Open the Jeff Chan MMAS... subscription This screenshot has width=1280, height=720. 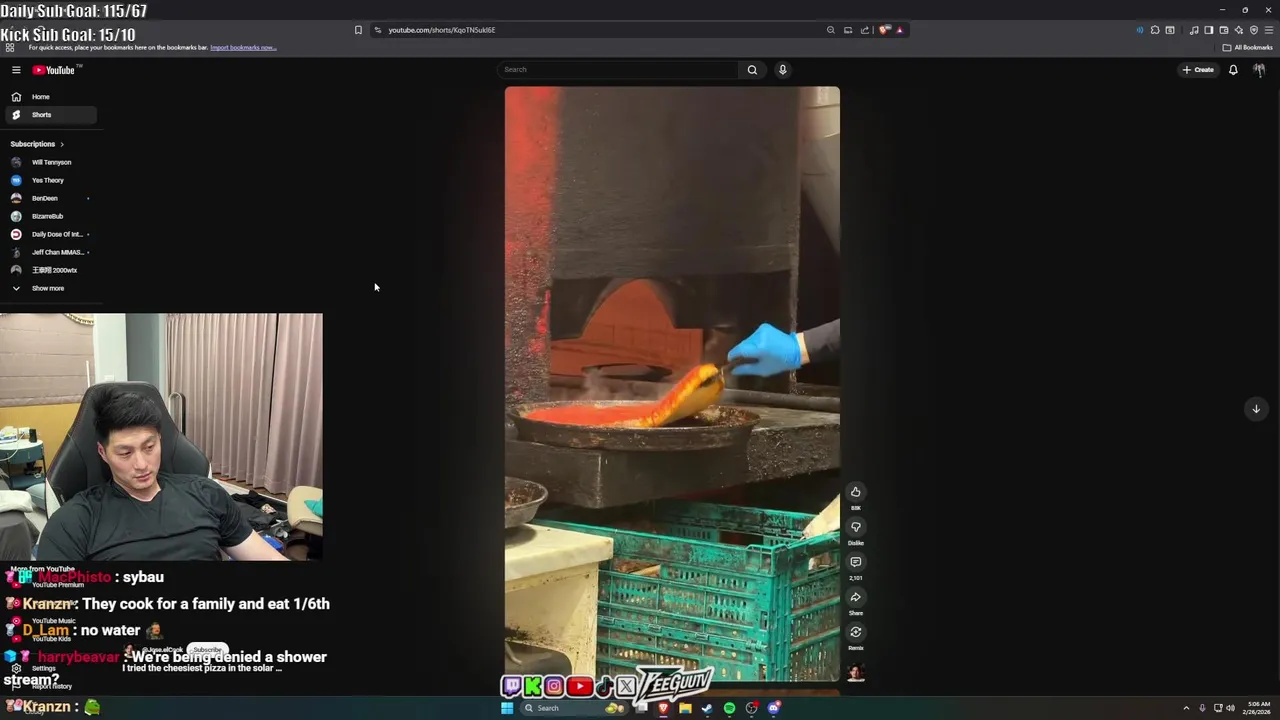tap(50, 252)
